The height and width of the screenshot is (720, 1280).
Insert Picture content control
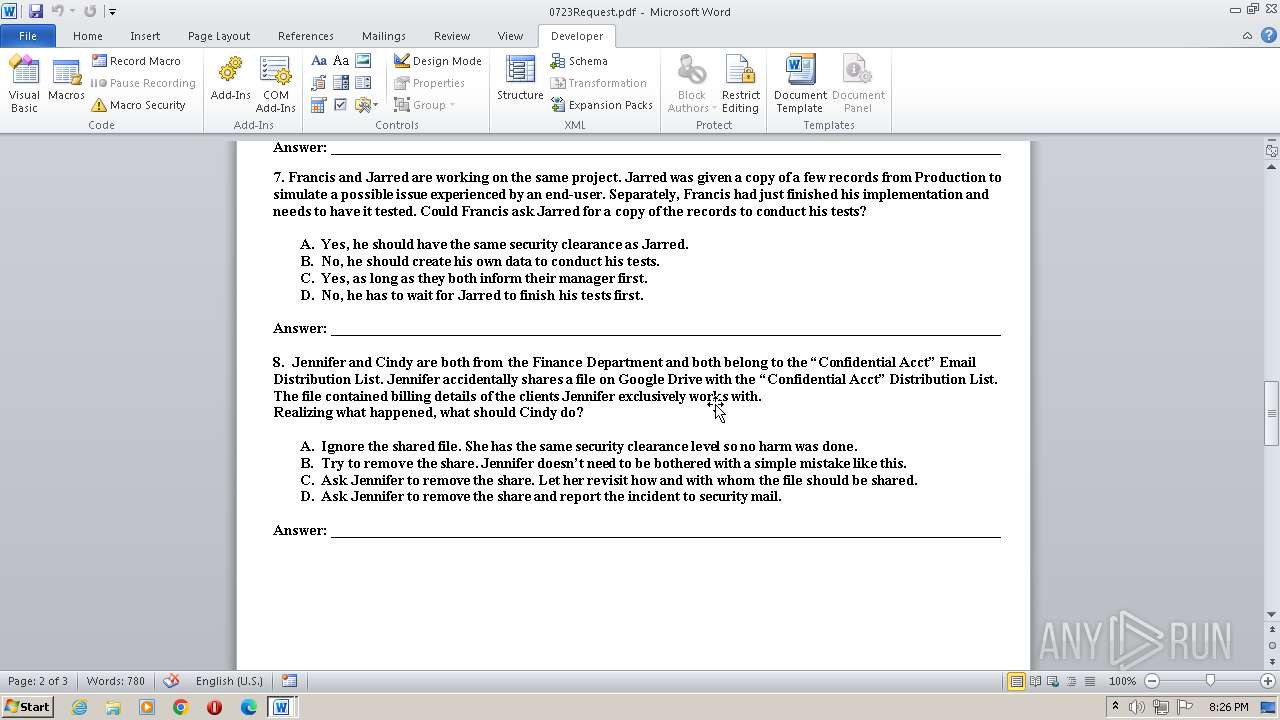pos(363,61)
